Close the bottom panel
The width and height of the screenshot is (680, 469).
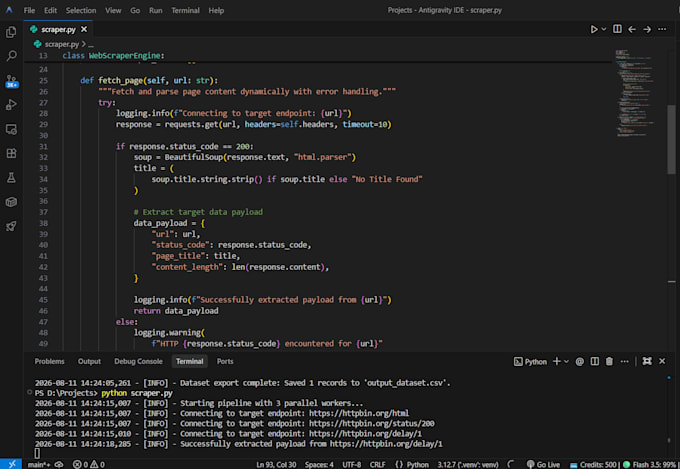662,361
